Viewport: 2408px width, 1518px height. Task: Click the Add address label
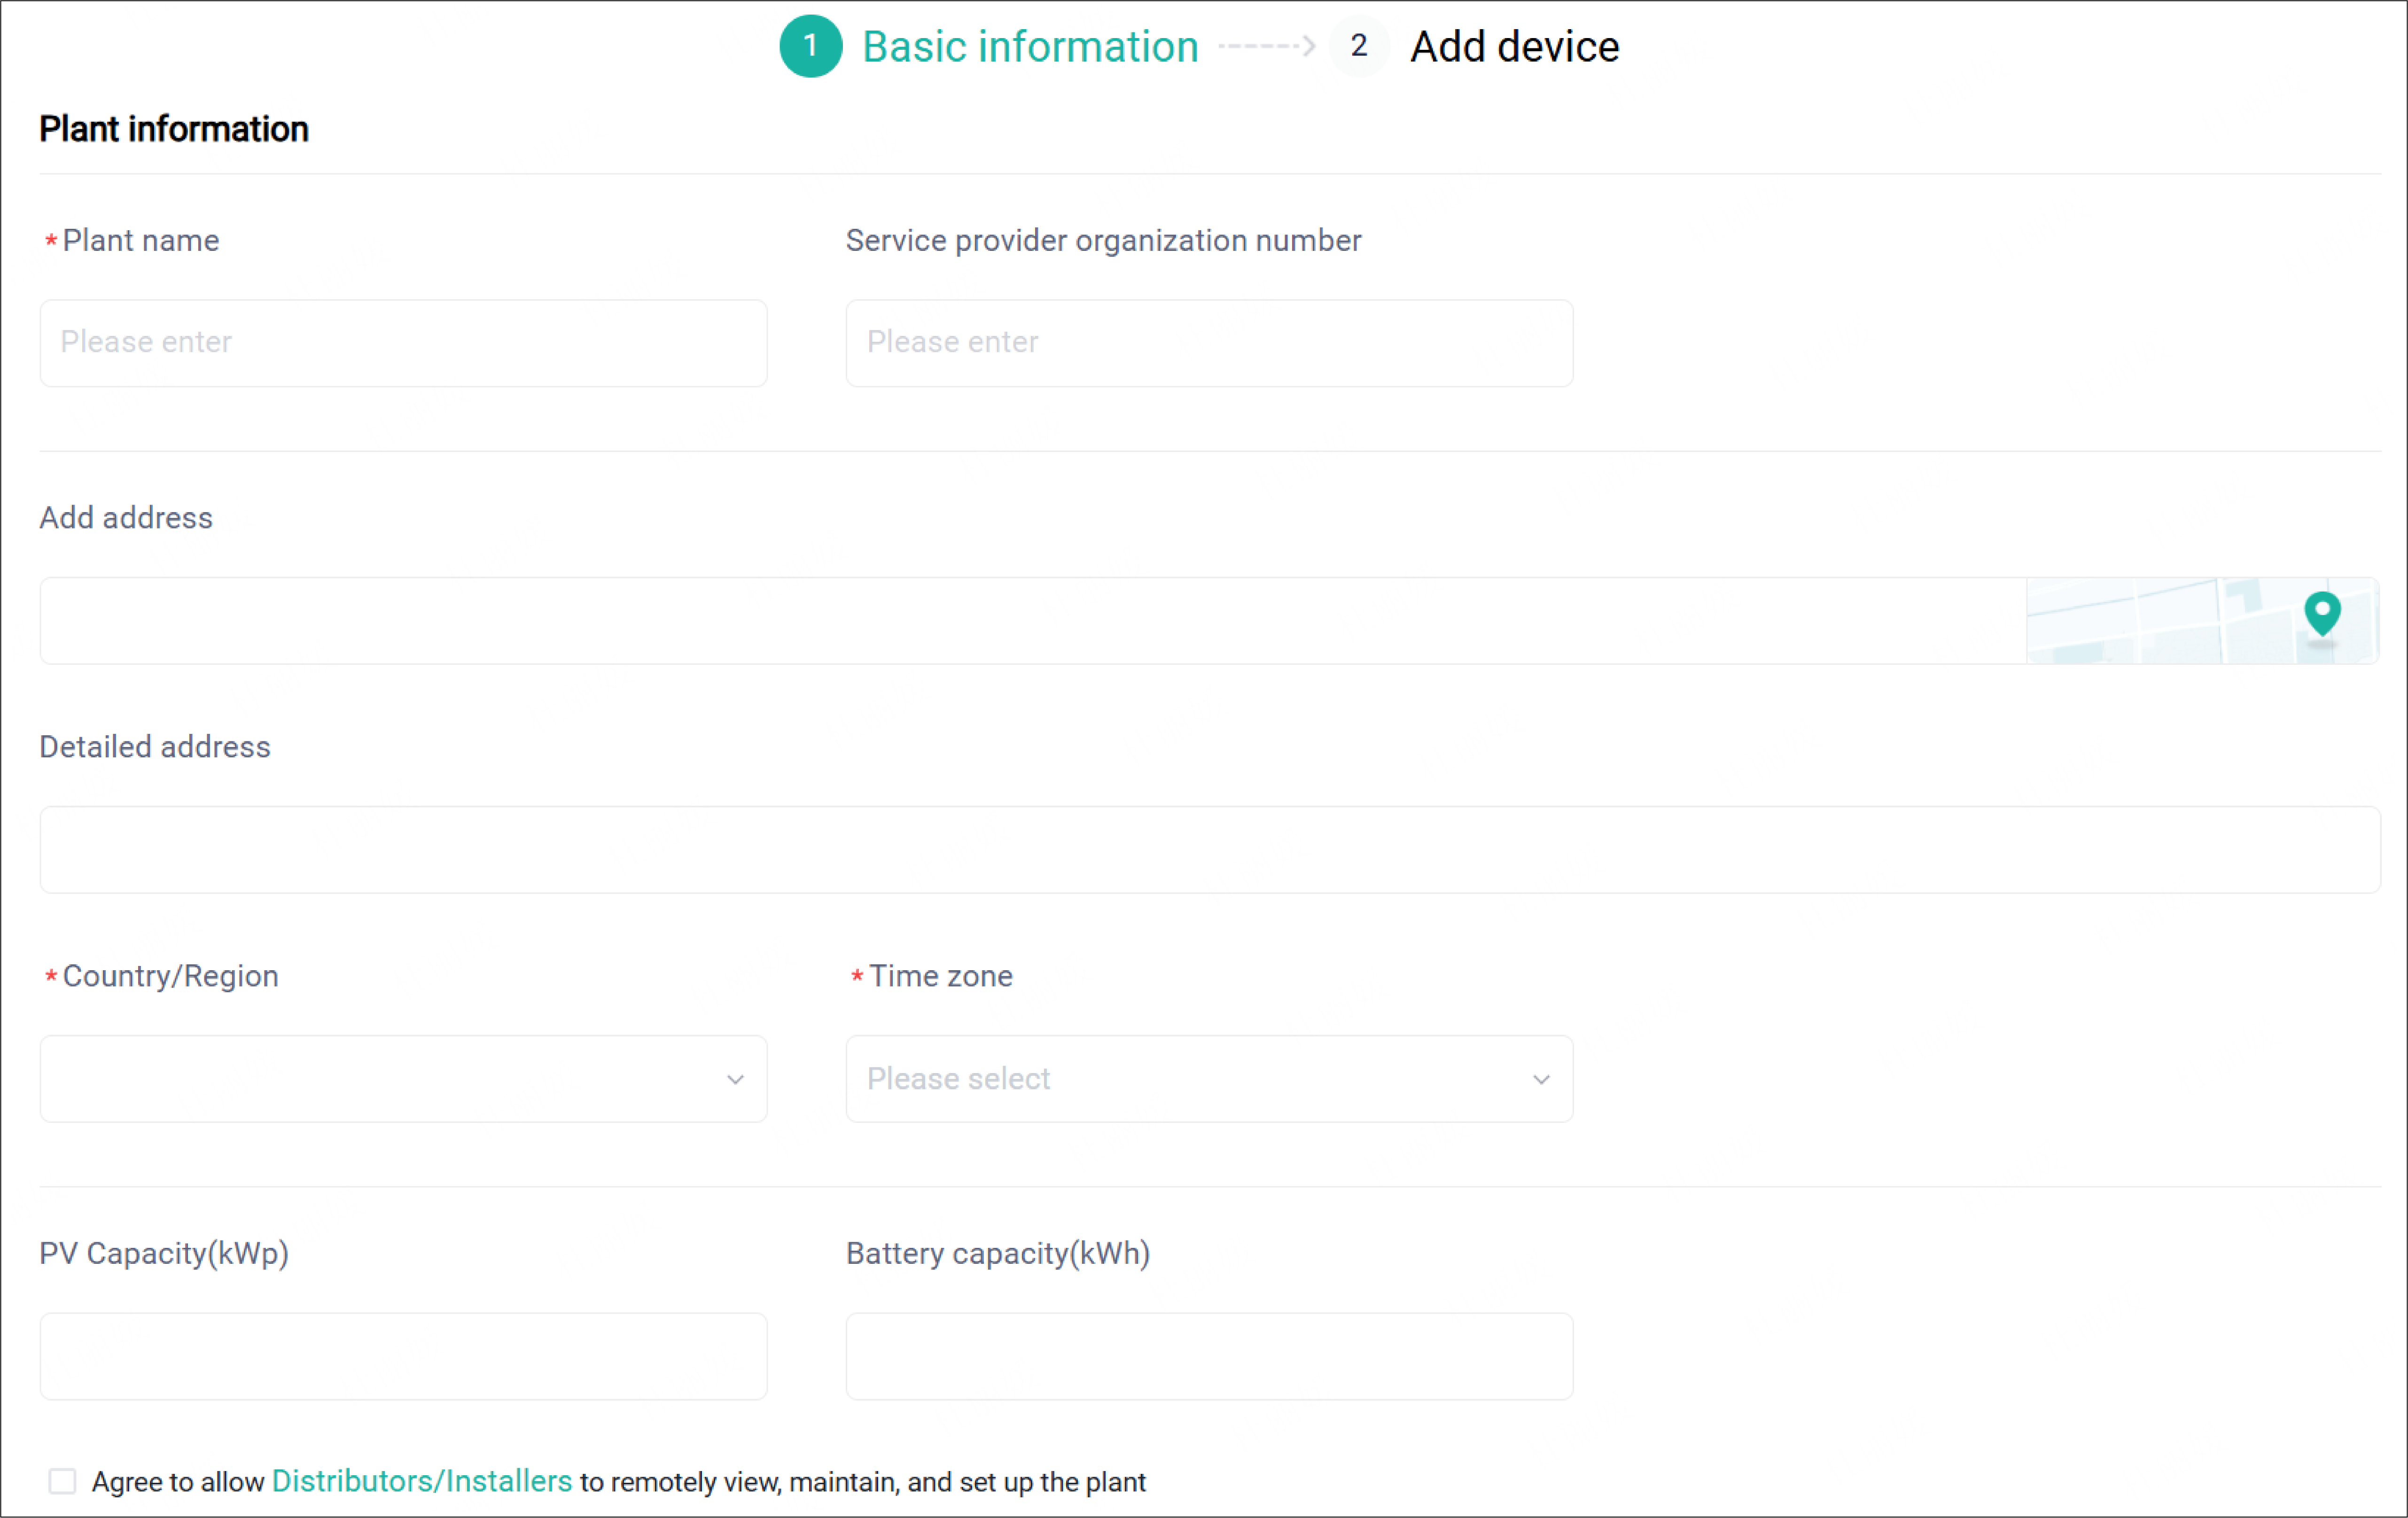tap(126, 518)
